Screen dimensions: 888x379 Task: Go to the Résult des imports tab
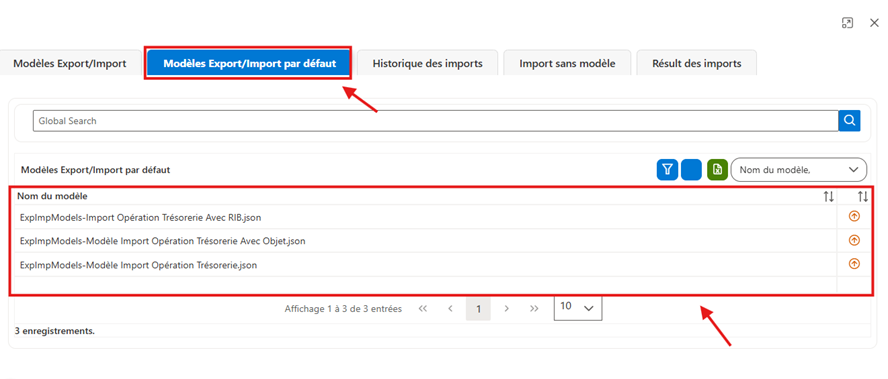tap(697, 63)
